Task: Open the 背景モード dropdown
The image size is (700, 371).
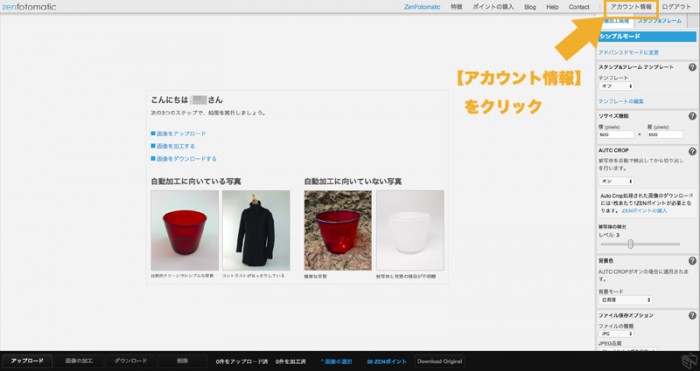Action: 625,300
